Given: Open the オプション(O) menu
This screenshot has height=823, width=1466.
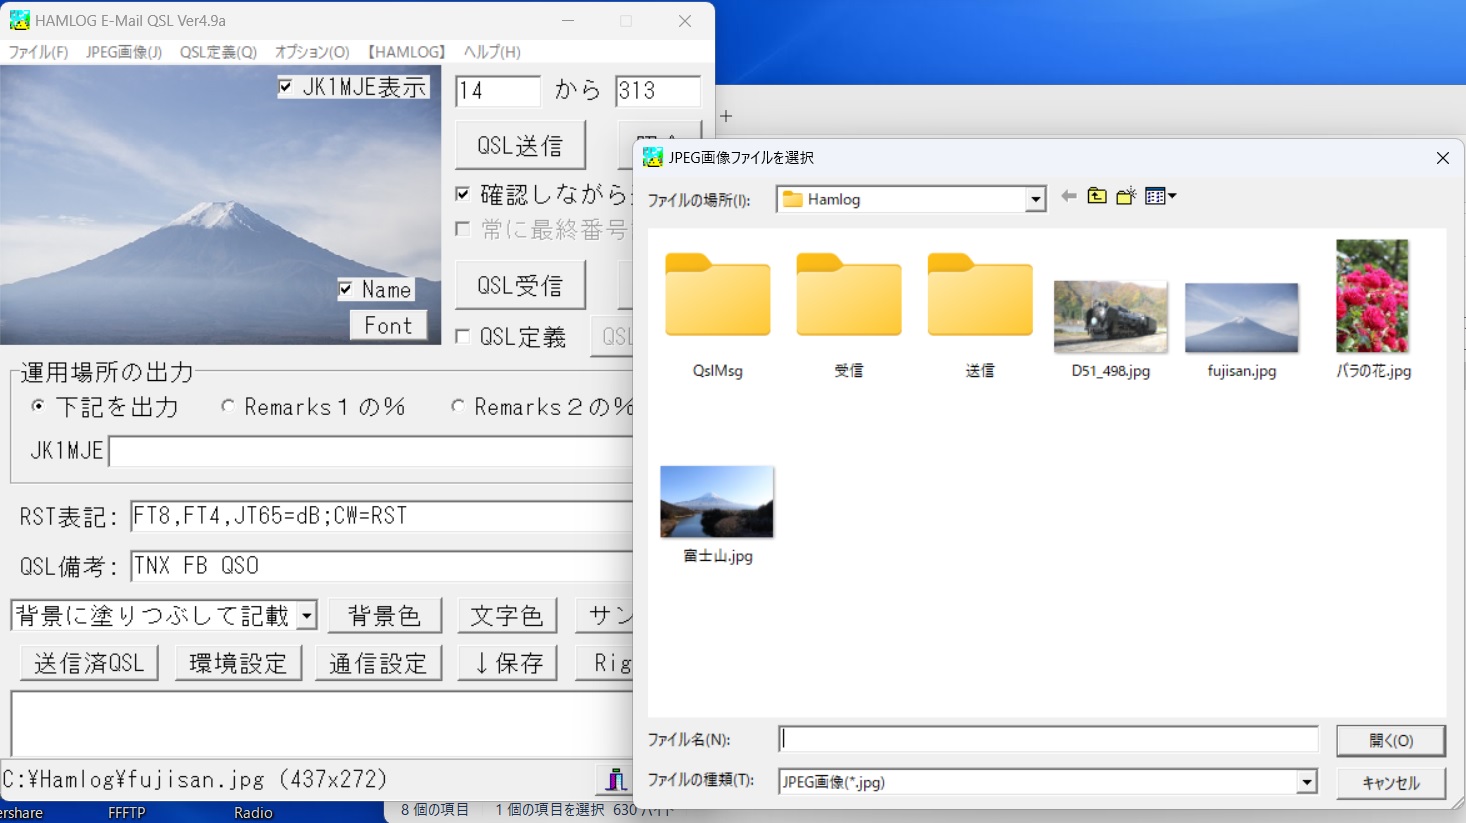Looking at the screenshot, I should [312, 52].
